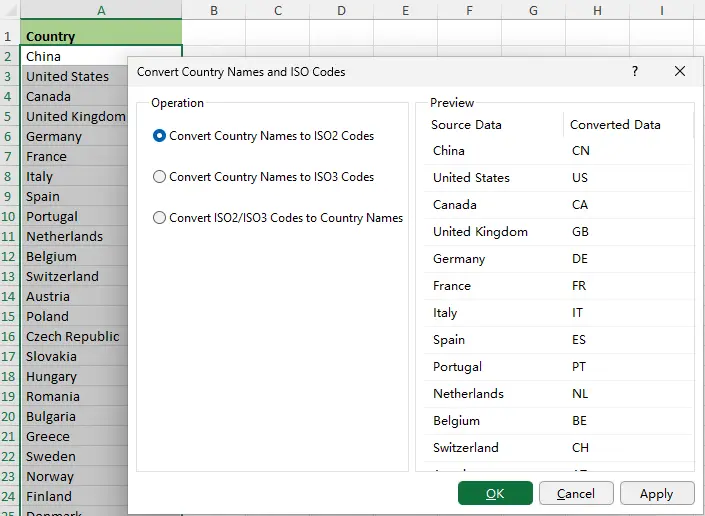
Task: Select column F header
Action: tap(469, 10)
